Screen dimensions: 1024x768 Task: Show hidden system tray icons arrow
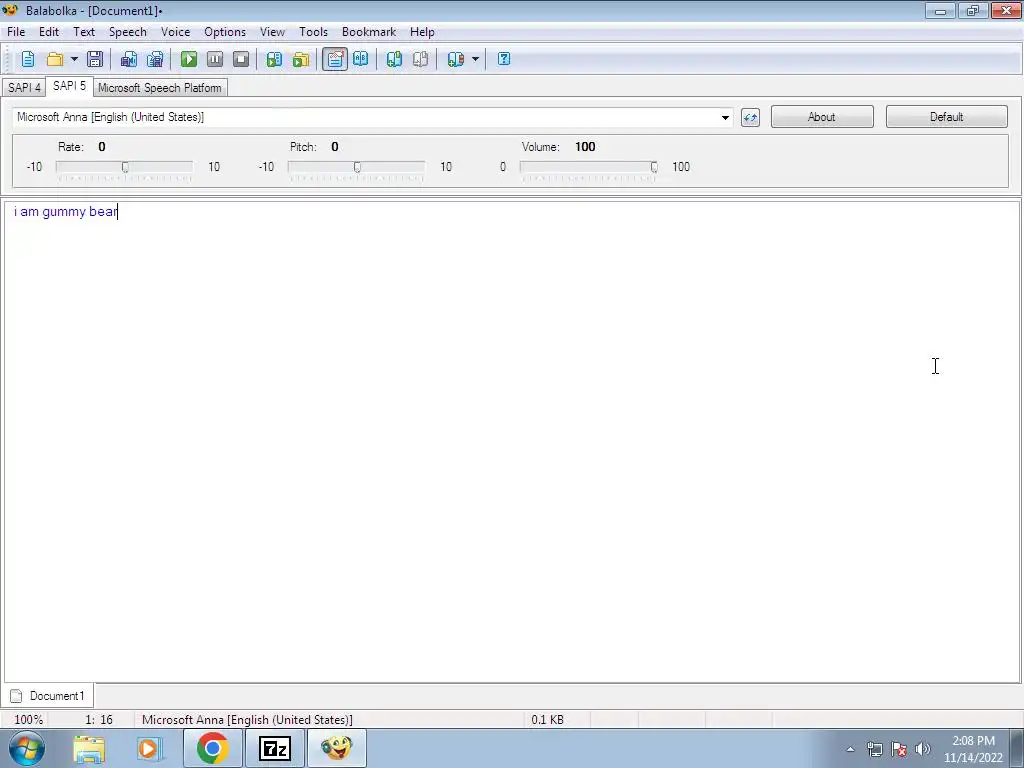pyautogui.click(x=850, y=749)
